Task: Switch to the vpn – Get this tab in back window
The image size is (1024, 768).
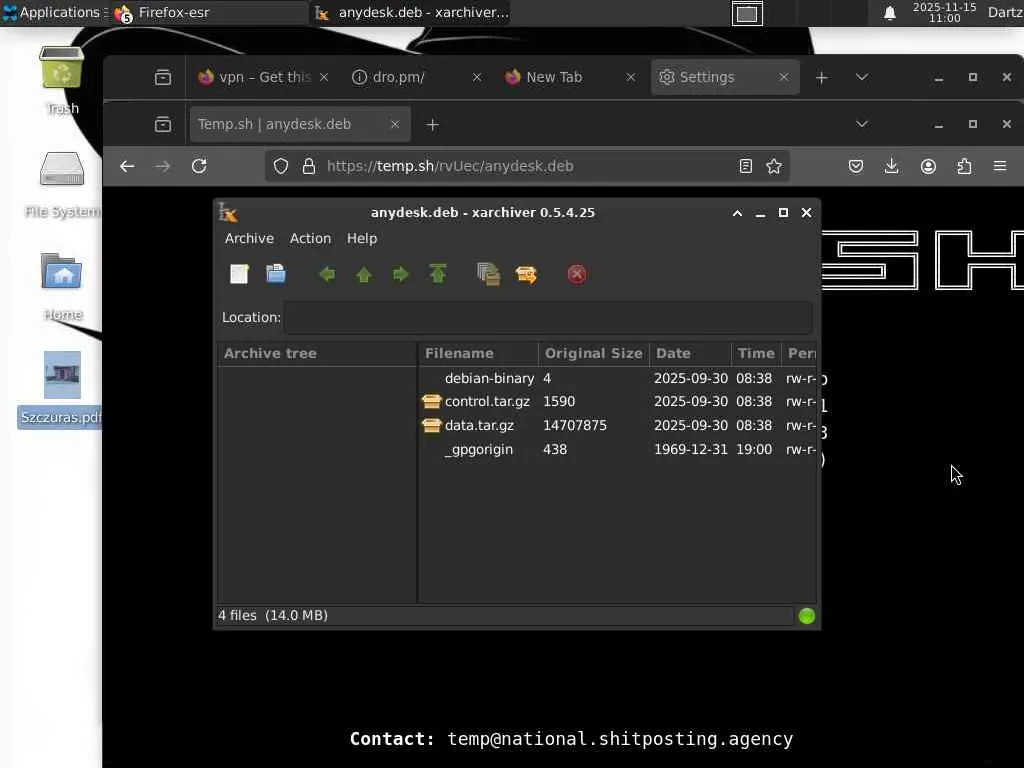Action: [x=262, y=77]
